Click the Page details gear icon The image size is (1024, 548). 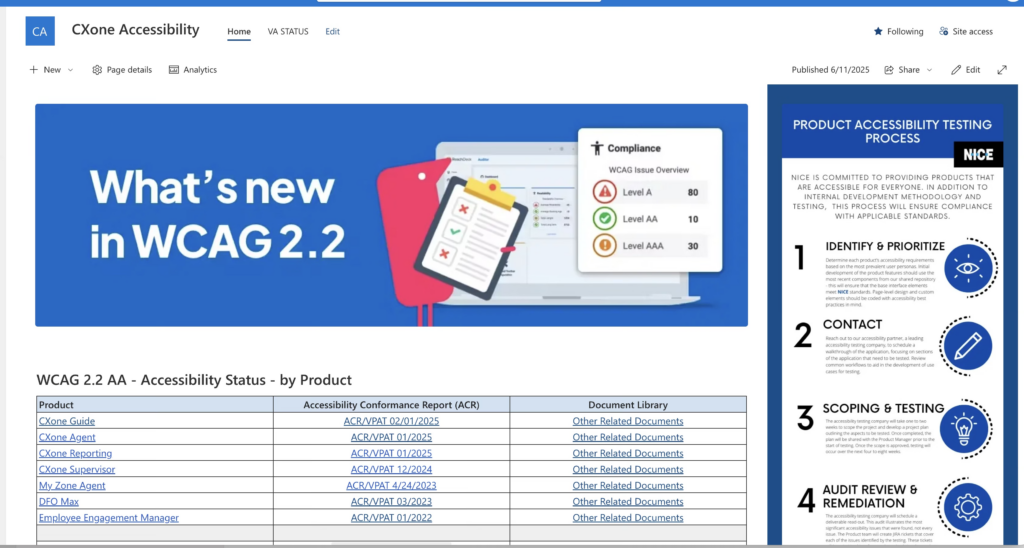pos(97,70)
